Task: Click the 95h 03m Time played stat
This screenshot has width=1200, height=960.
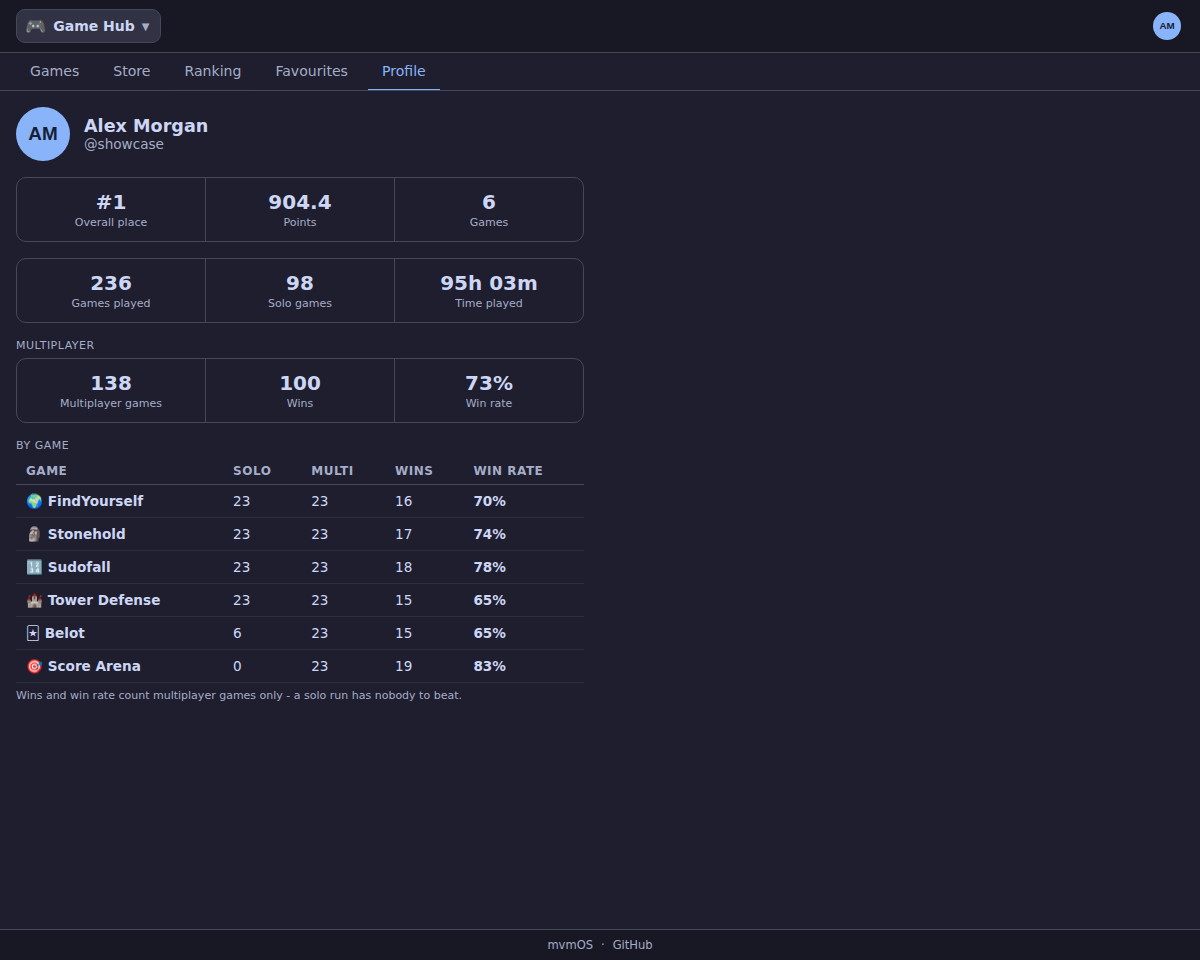Action: tap(489, 291)
